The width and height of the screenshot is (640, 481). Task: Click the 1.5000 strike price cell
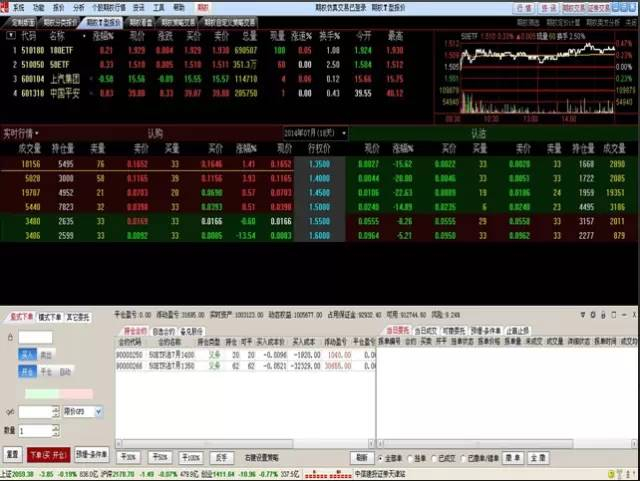click(x=319, y=207)
